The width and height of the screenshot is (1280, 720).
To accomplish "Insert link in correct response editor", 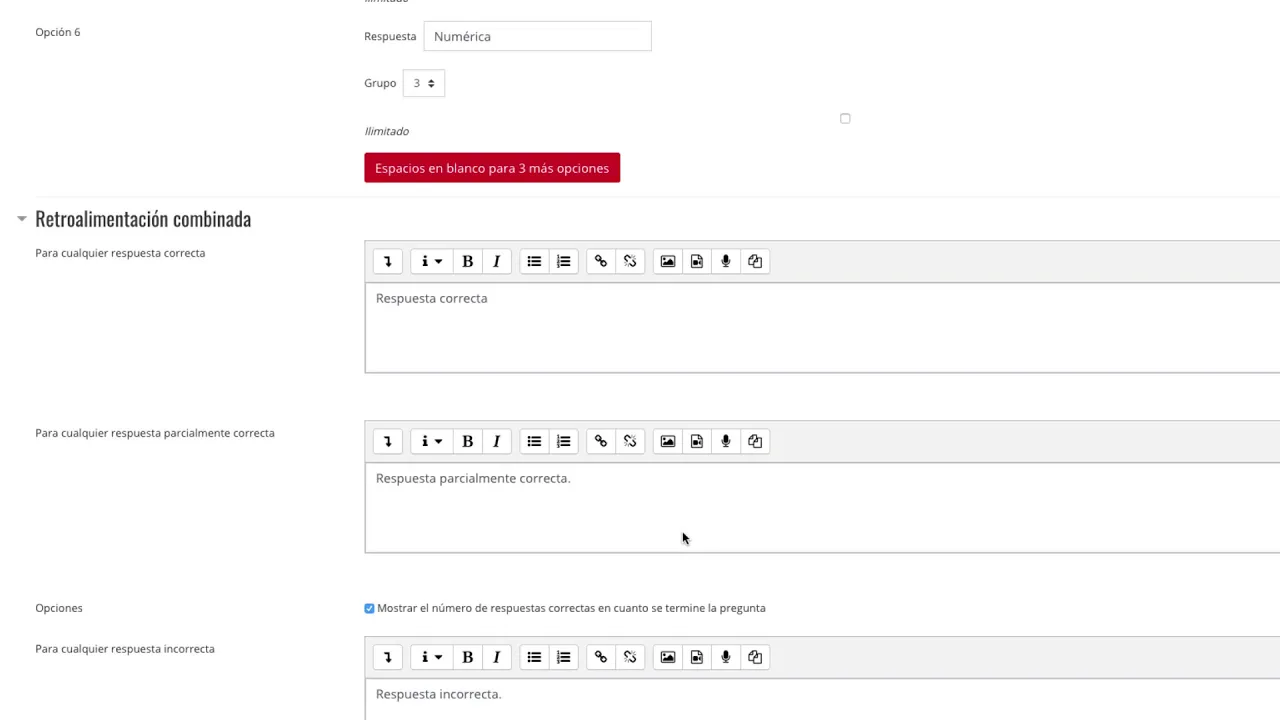I will coord(600,261).
